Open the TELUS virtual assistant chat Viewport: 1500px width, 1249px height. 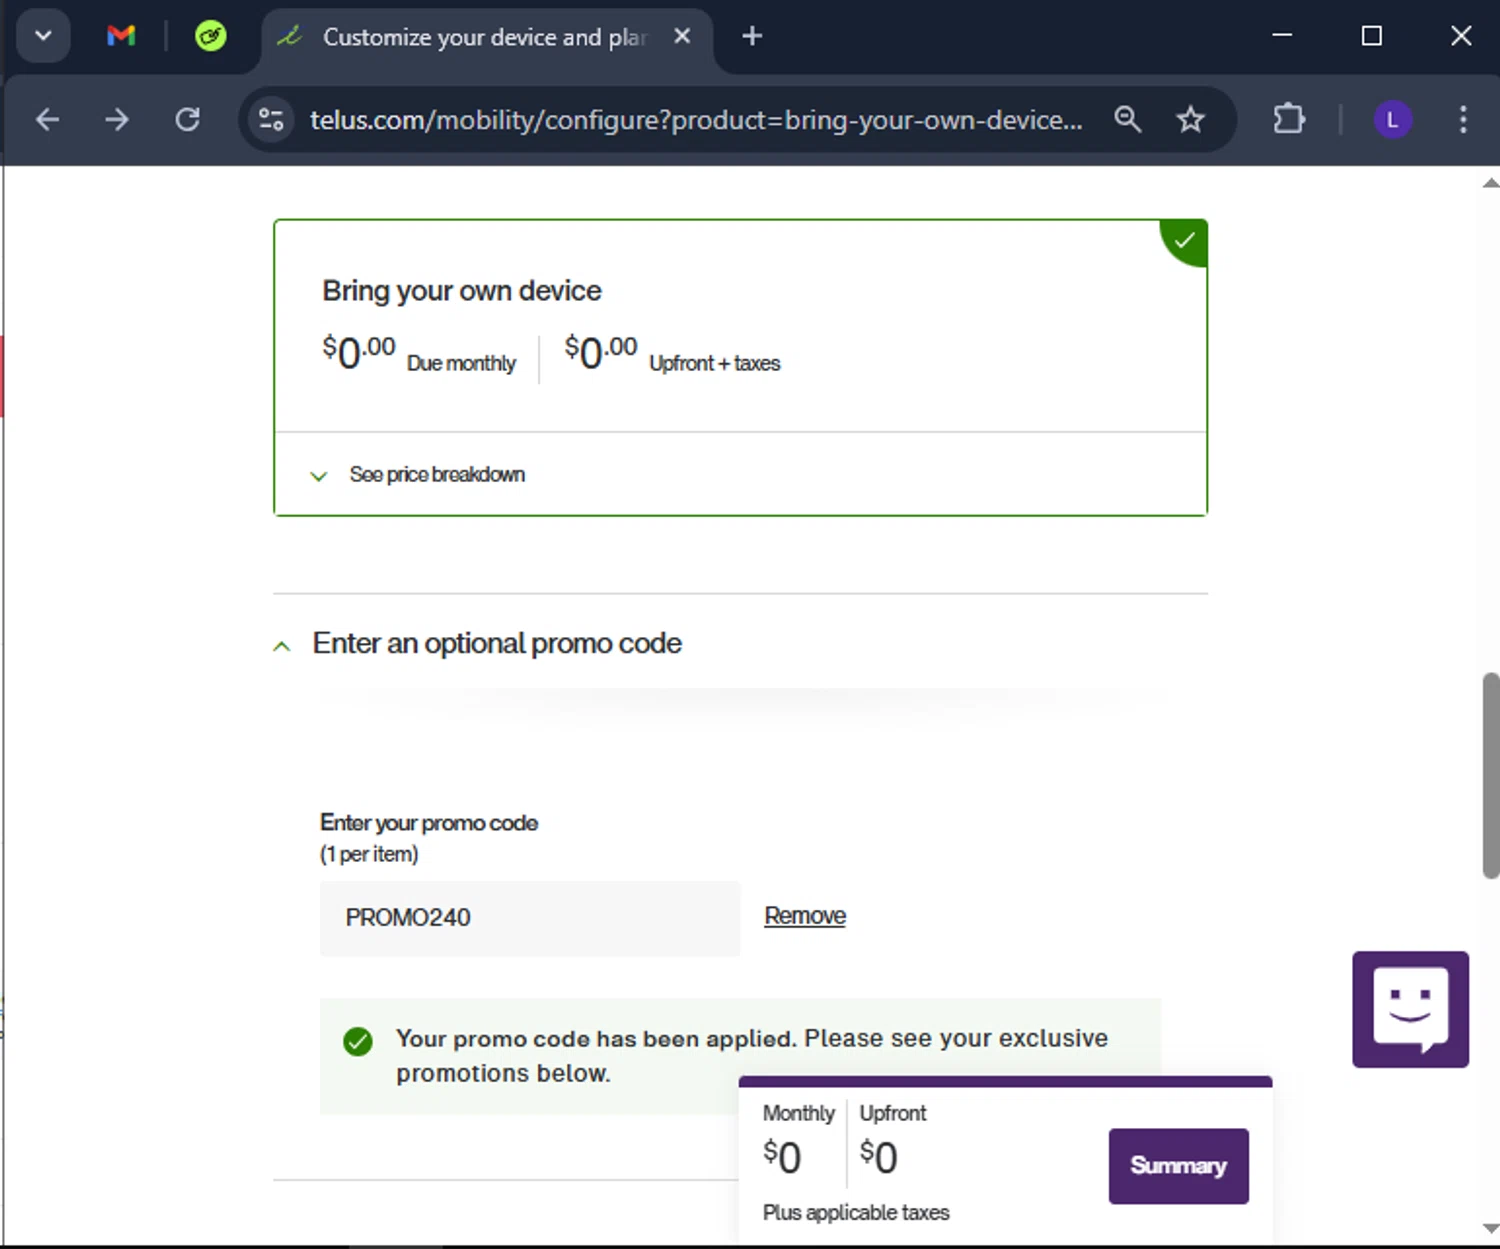(x=1410, y=1009)
